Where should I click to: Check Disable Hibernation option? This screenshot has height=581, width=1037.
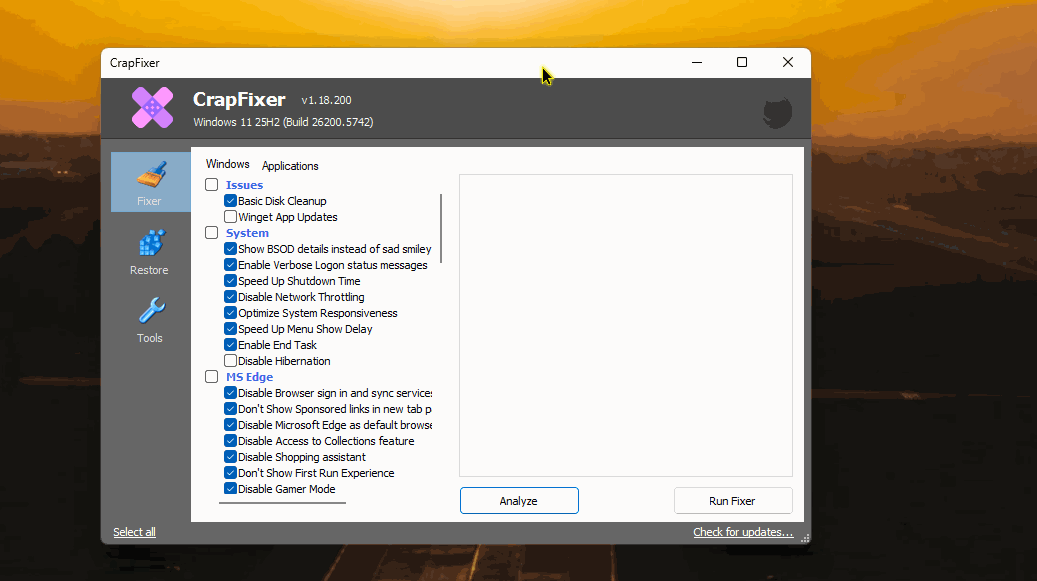(230, 361)
